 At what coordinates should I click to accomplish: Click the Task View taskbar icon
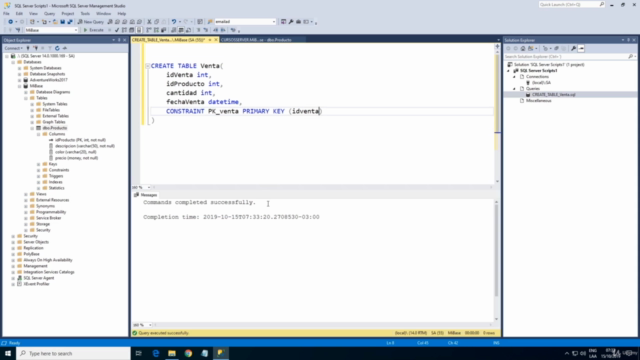coord(139,353)
